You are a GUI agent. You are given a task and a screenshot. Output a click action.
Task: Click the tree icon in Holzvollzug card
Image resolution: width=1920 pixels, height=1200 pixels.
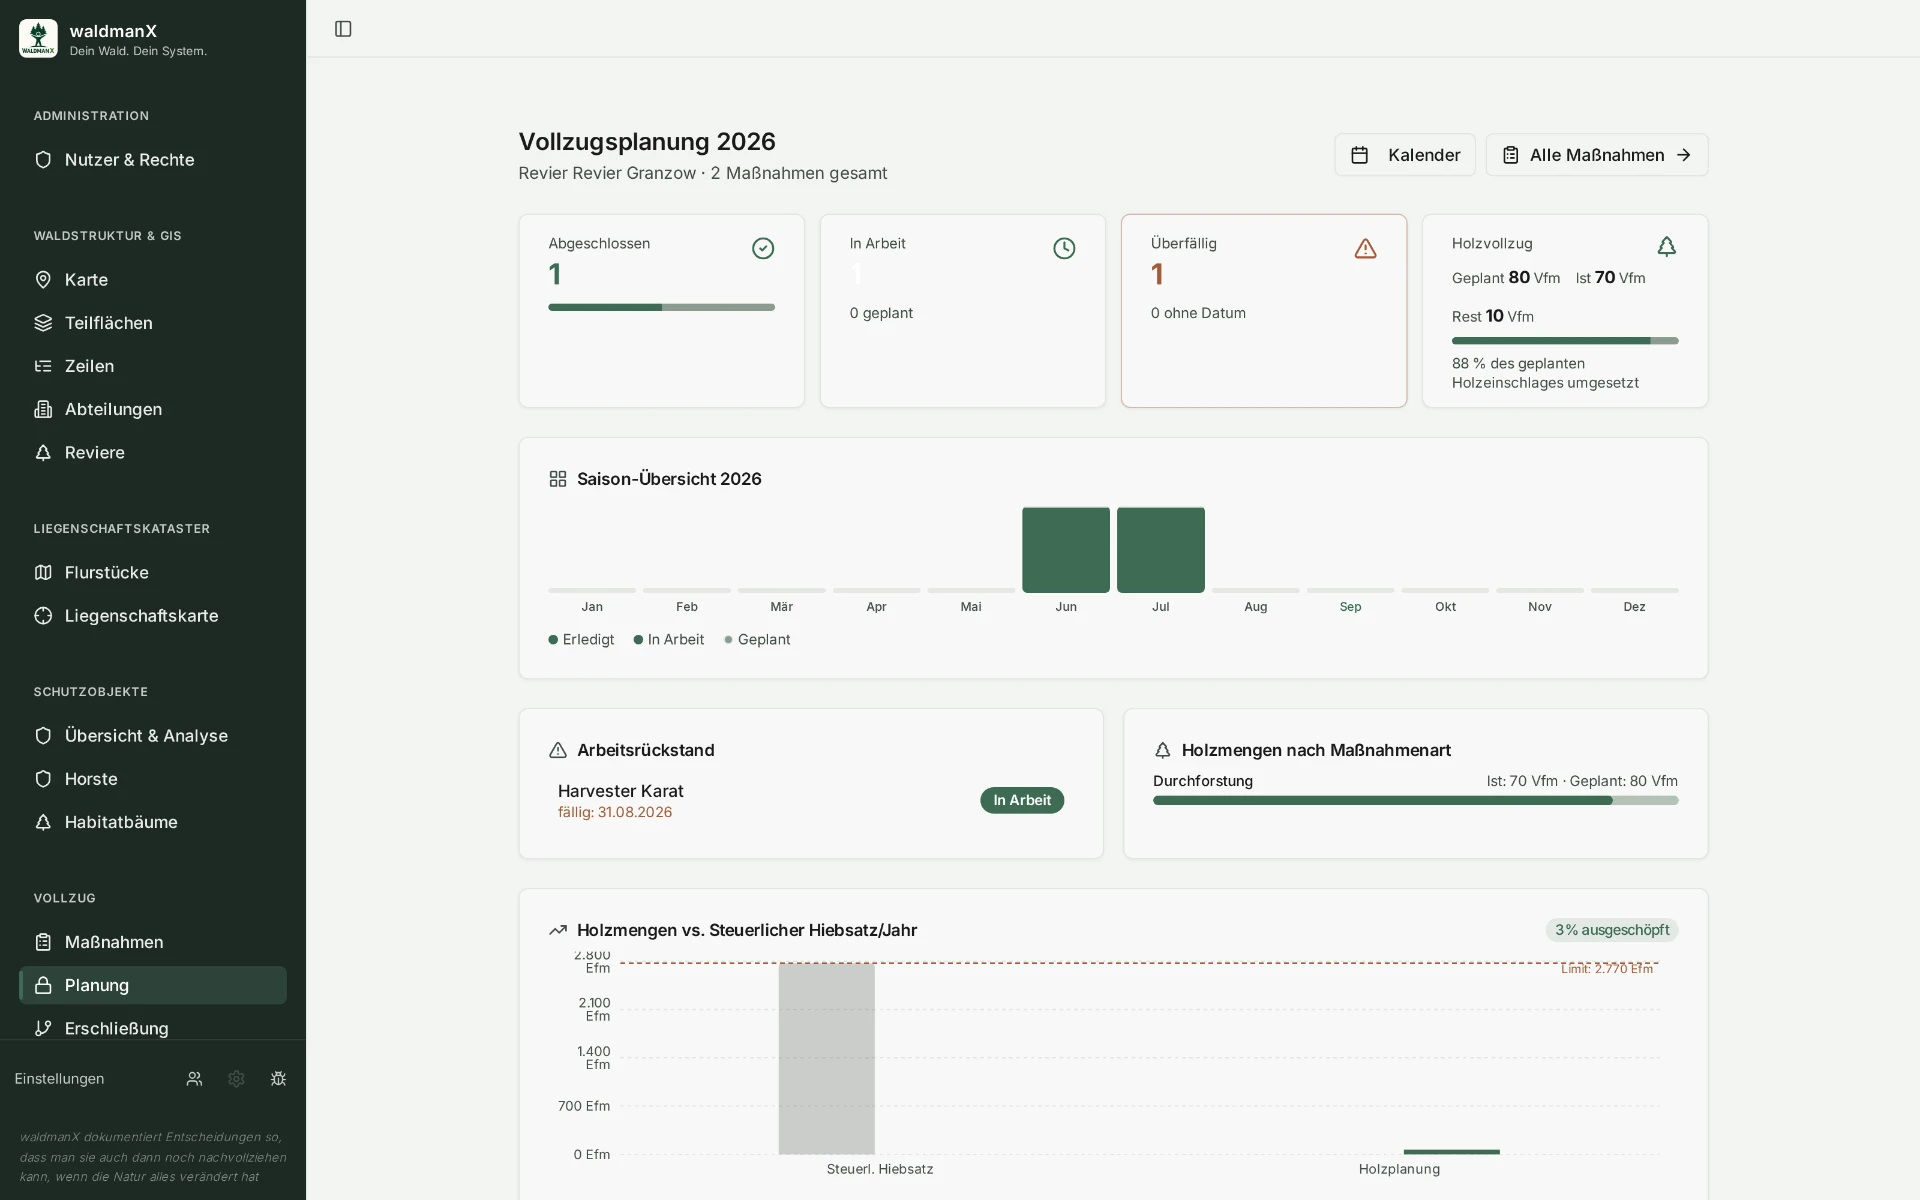click(x=1666, y=246)
